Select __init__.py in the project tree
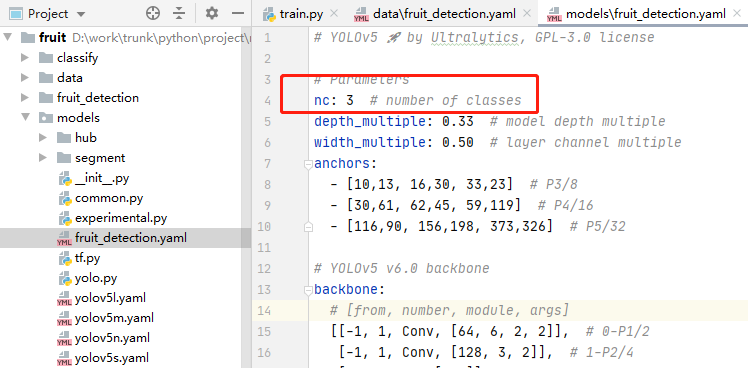Viewport: 748px width, 368px height. (102, 179)
